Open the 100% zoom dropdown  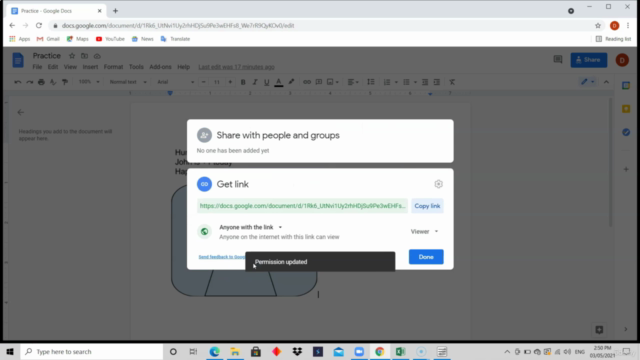click(x=89, y=82)
